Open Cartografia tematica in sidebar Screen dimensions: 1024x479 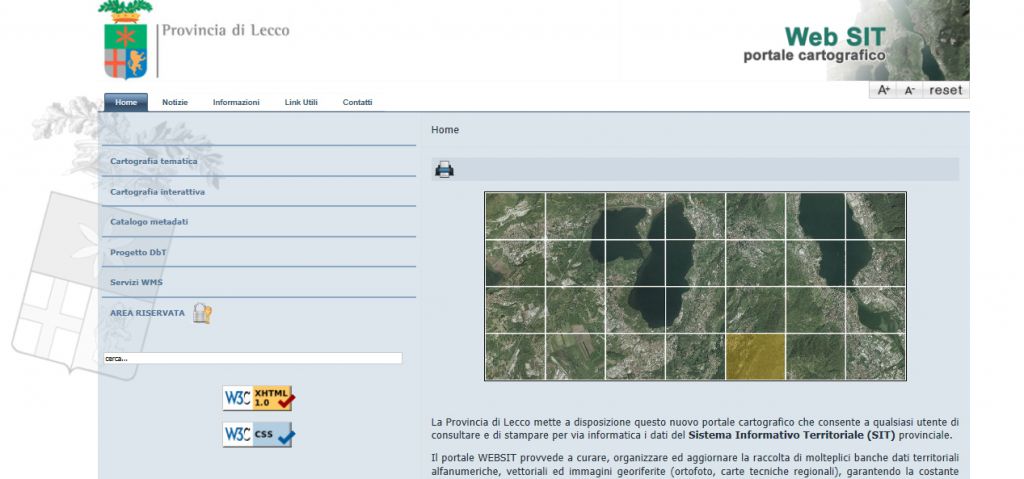coord(154,161)
